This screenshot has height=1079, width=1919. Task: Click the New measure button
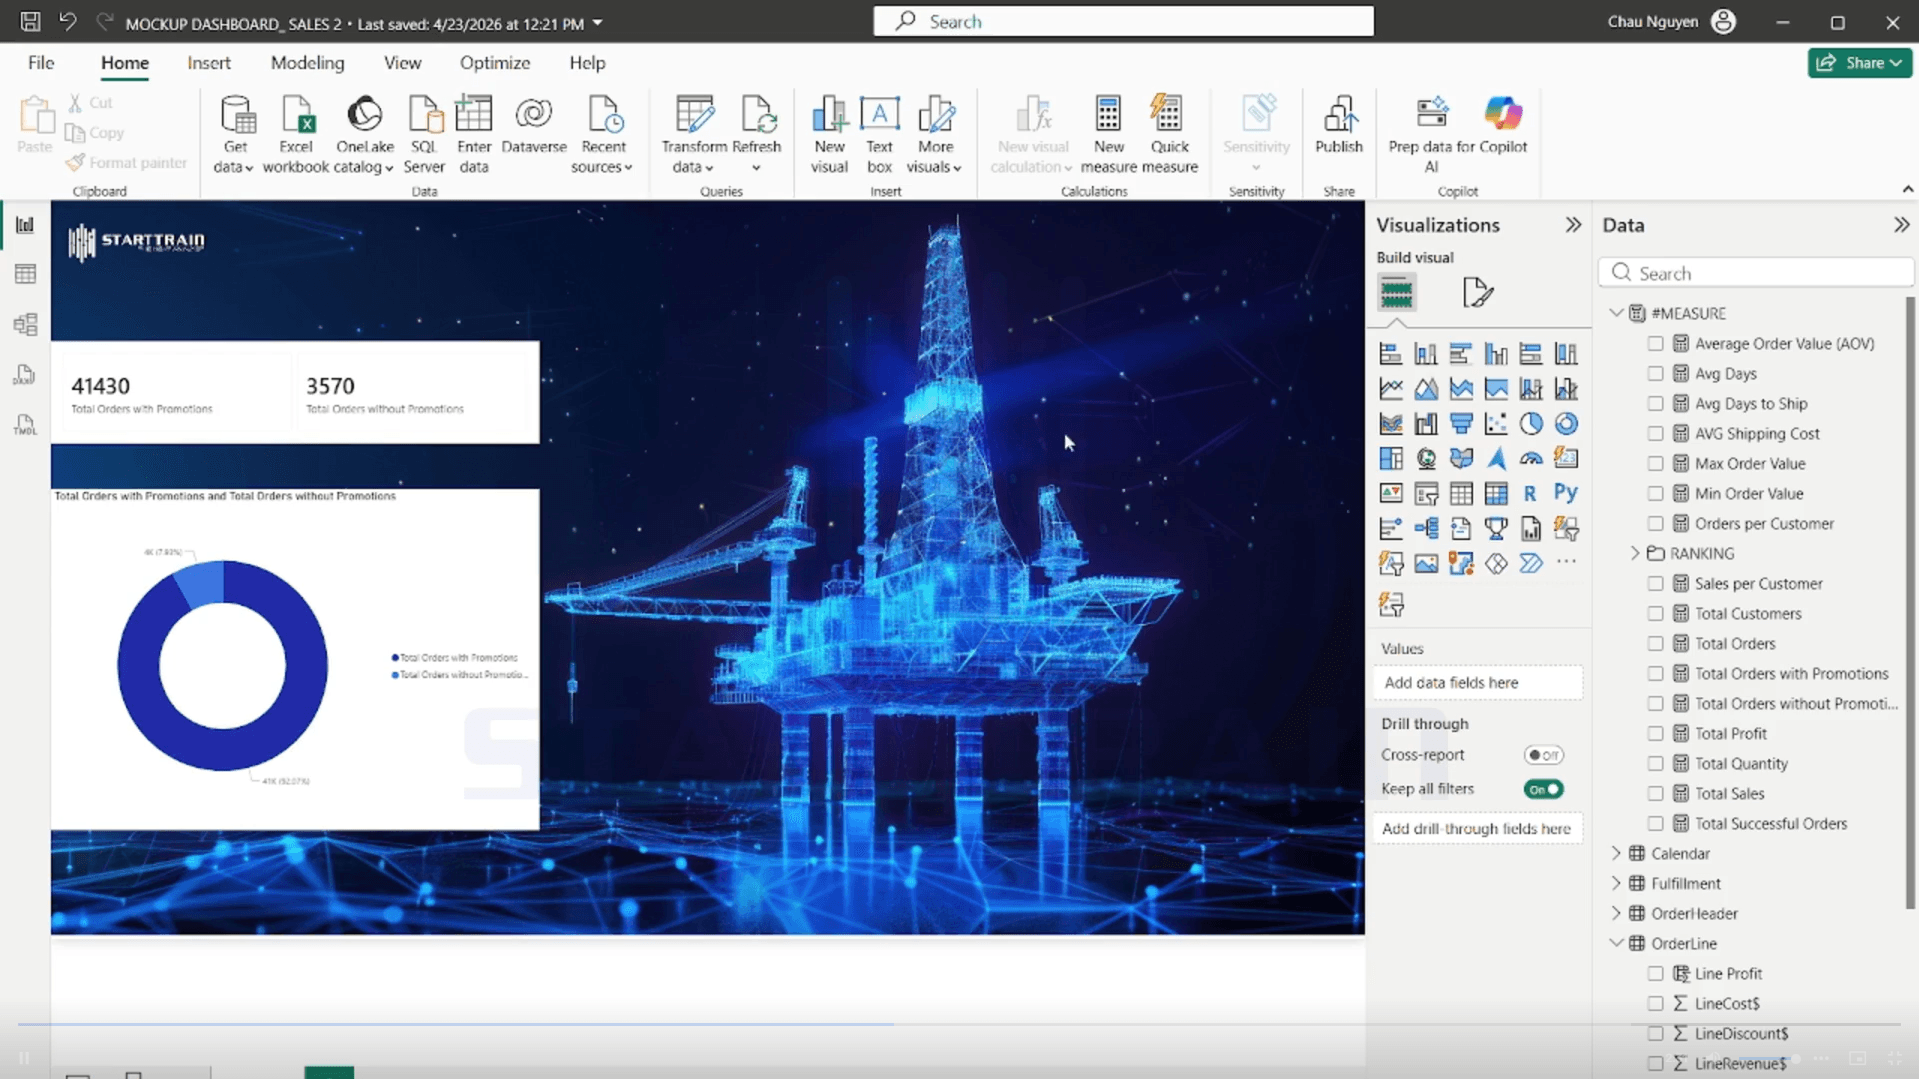1108,135
